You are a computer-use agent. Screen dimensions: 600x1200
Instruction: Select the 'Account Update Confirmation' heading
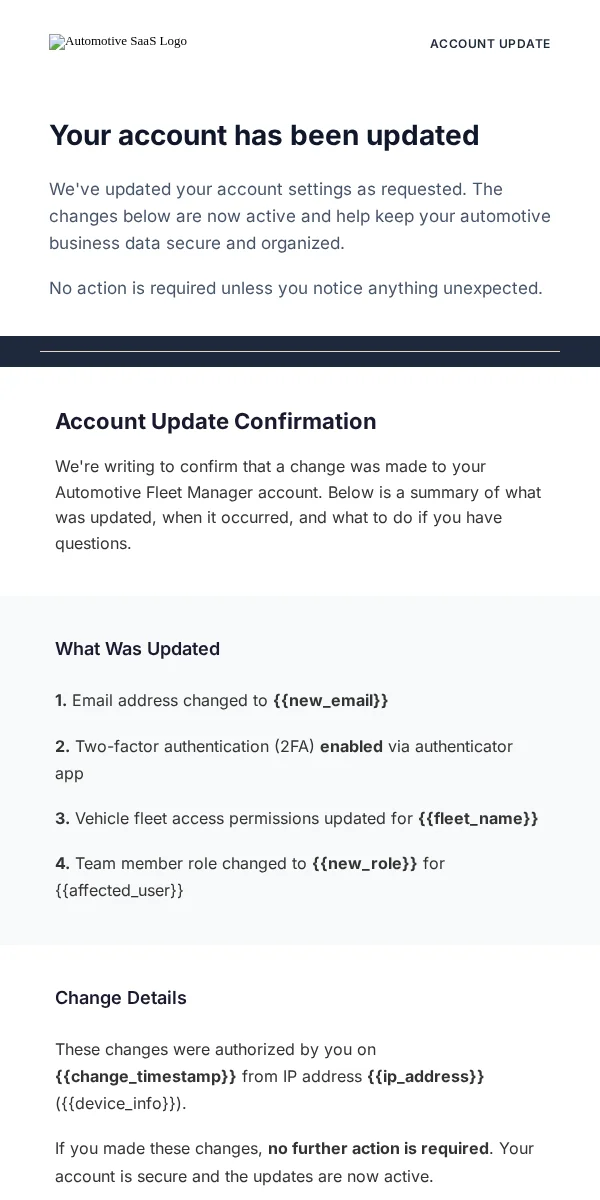point(216,421)
